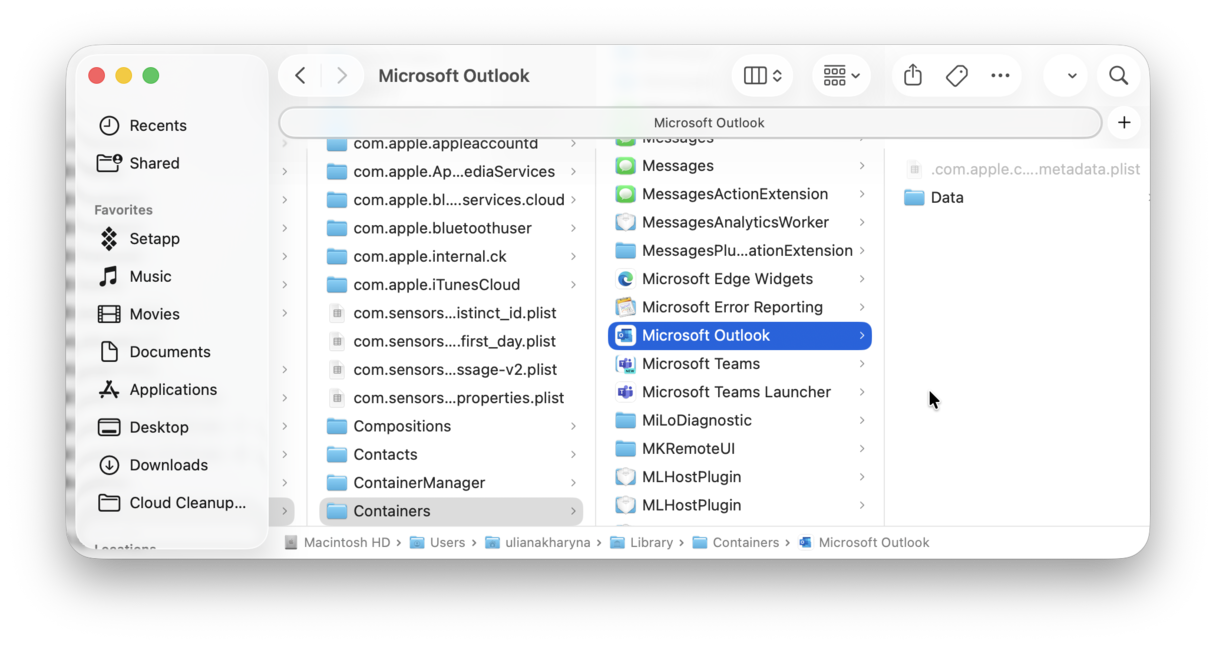Select com.sensors...istinct_id.plist file
The height and width of the screenshot is (646, 1216).
click(x=452, y=313)
